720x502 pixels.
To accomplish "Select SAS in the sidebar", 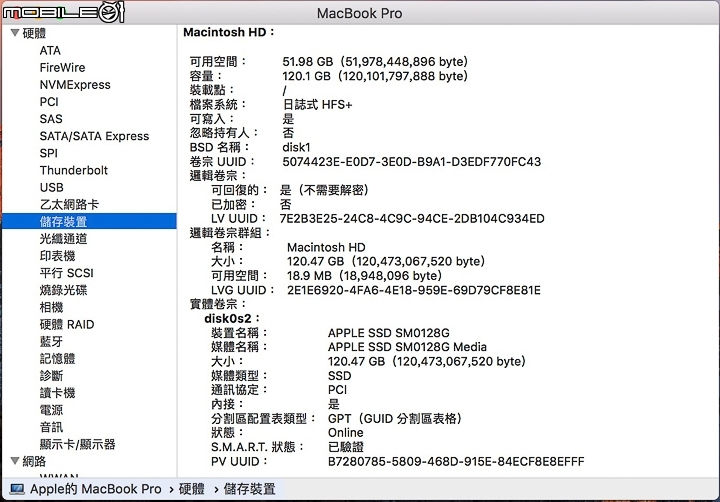I will tap(51, 119).
